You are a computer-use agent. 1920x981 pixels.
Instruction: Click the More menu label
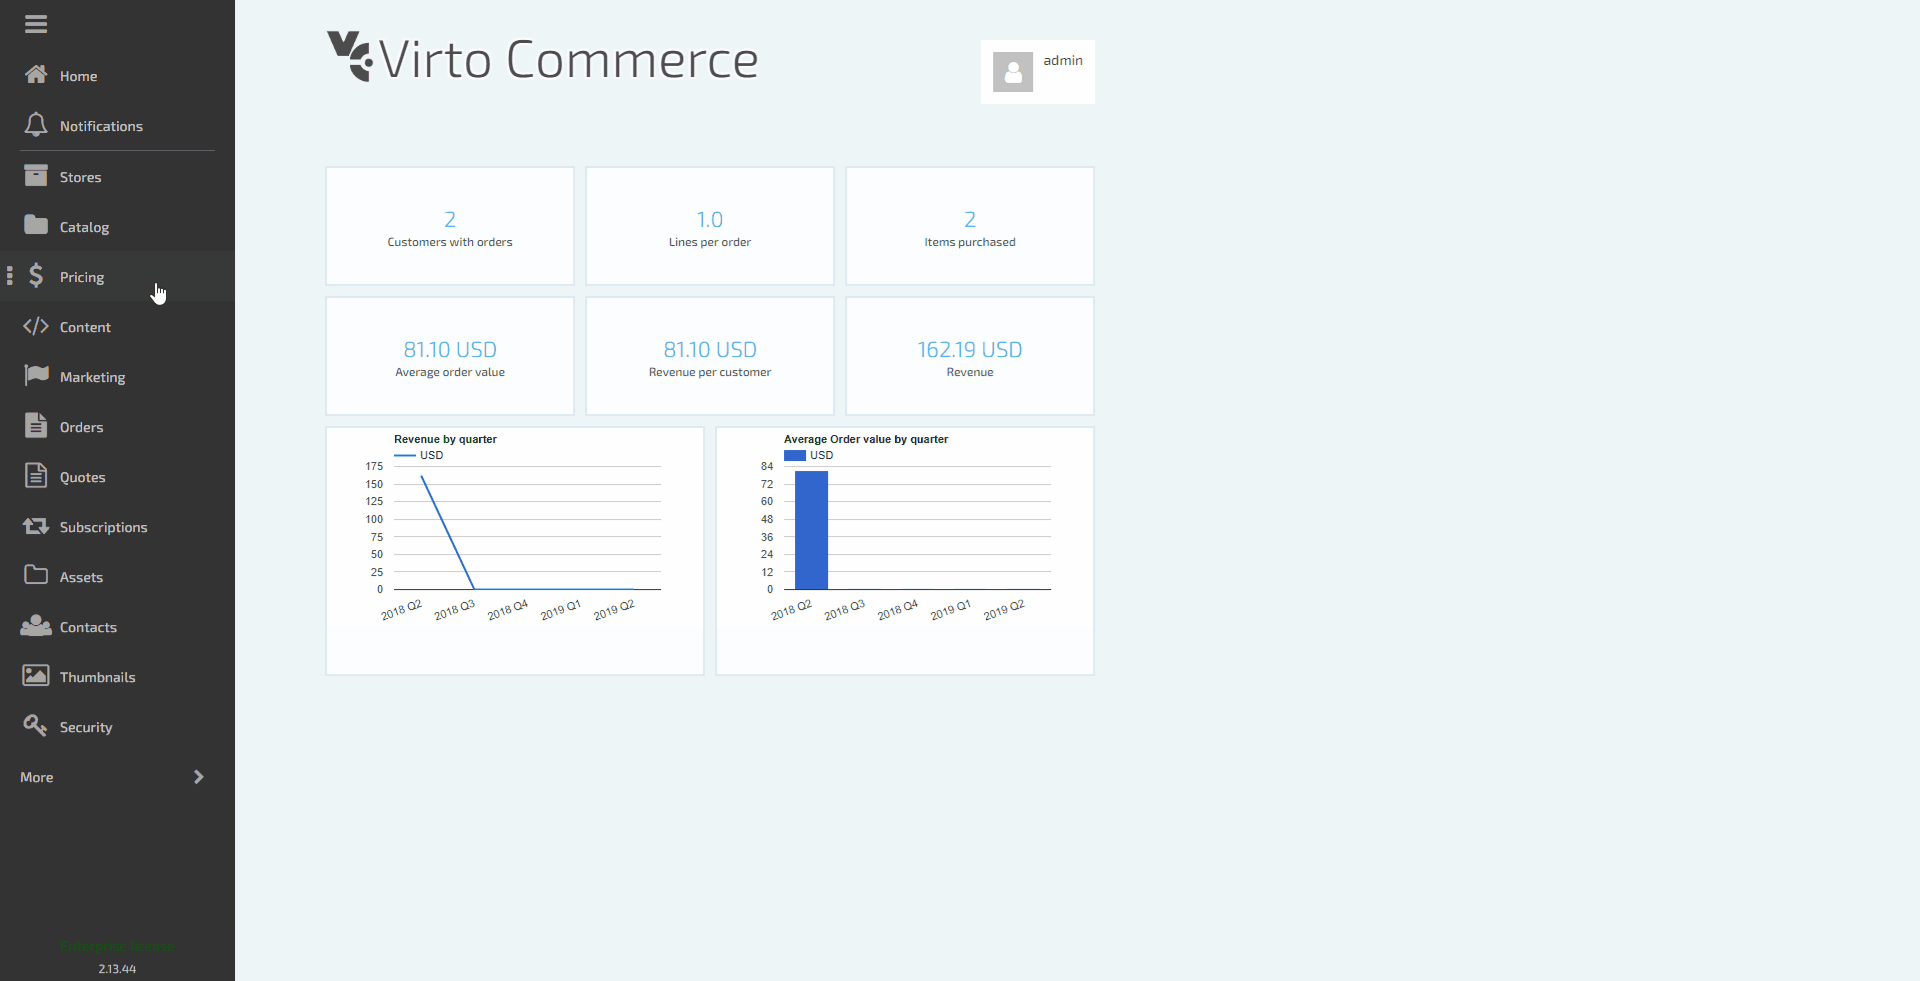(37, 777)
